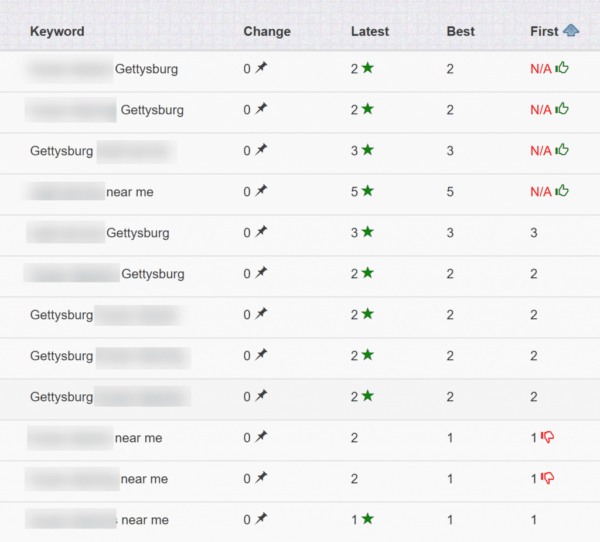The height and width of the screenshot is (542, 600).
Task: Click thumbs-up icon in the rank 5 row
Action: (562, 191)
